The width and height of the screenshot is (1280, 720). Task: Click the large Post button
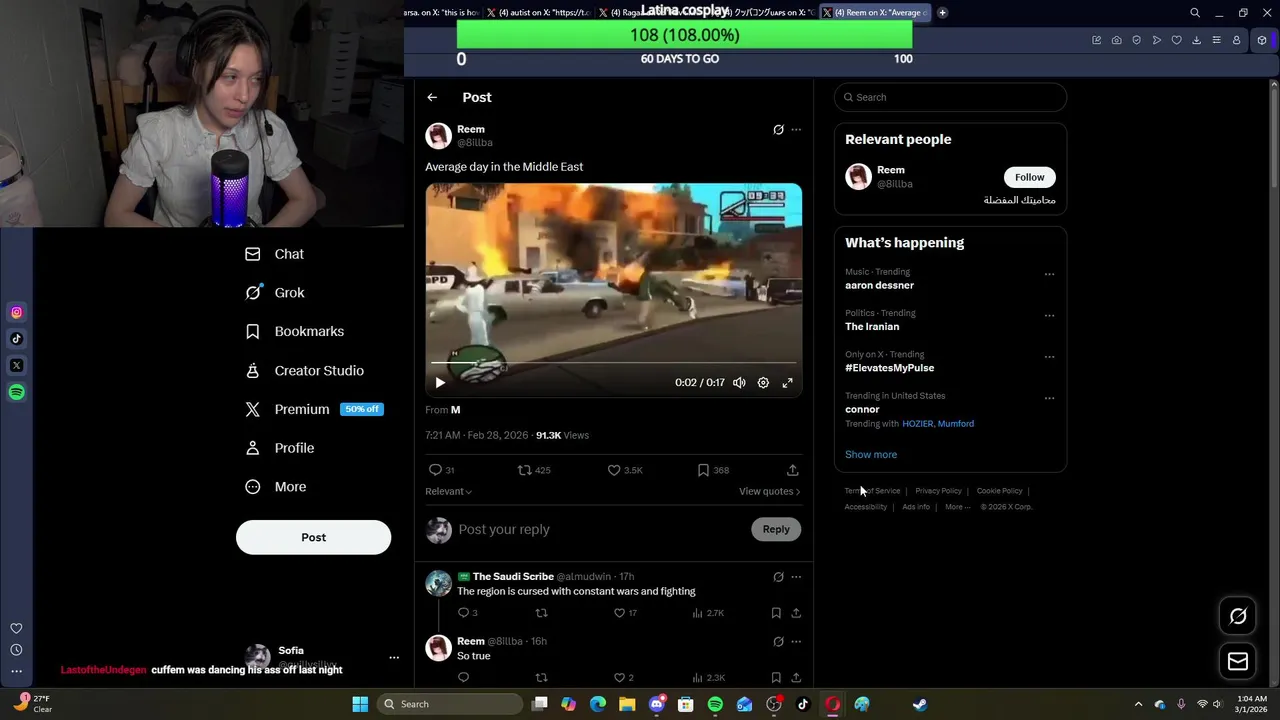click(x=313, y=537)
